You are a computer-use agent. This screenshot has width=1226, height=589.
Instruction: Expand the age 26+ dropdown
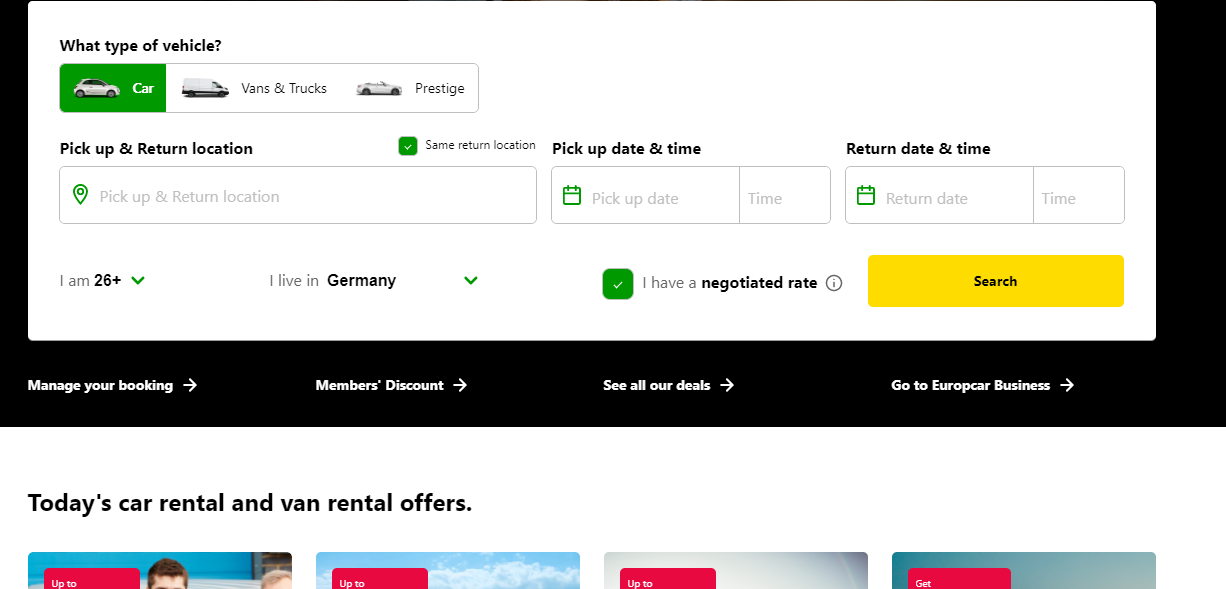103,281
